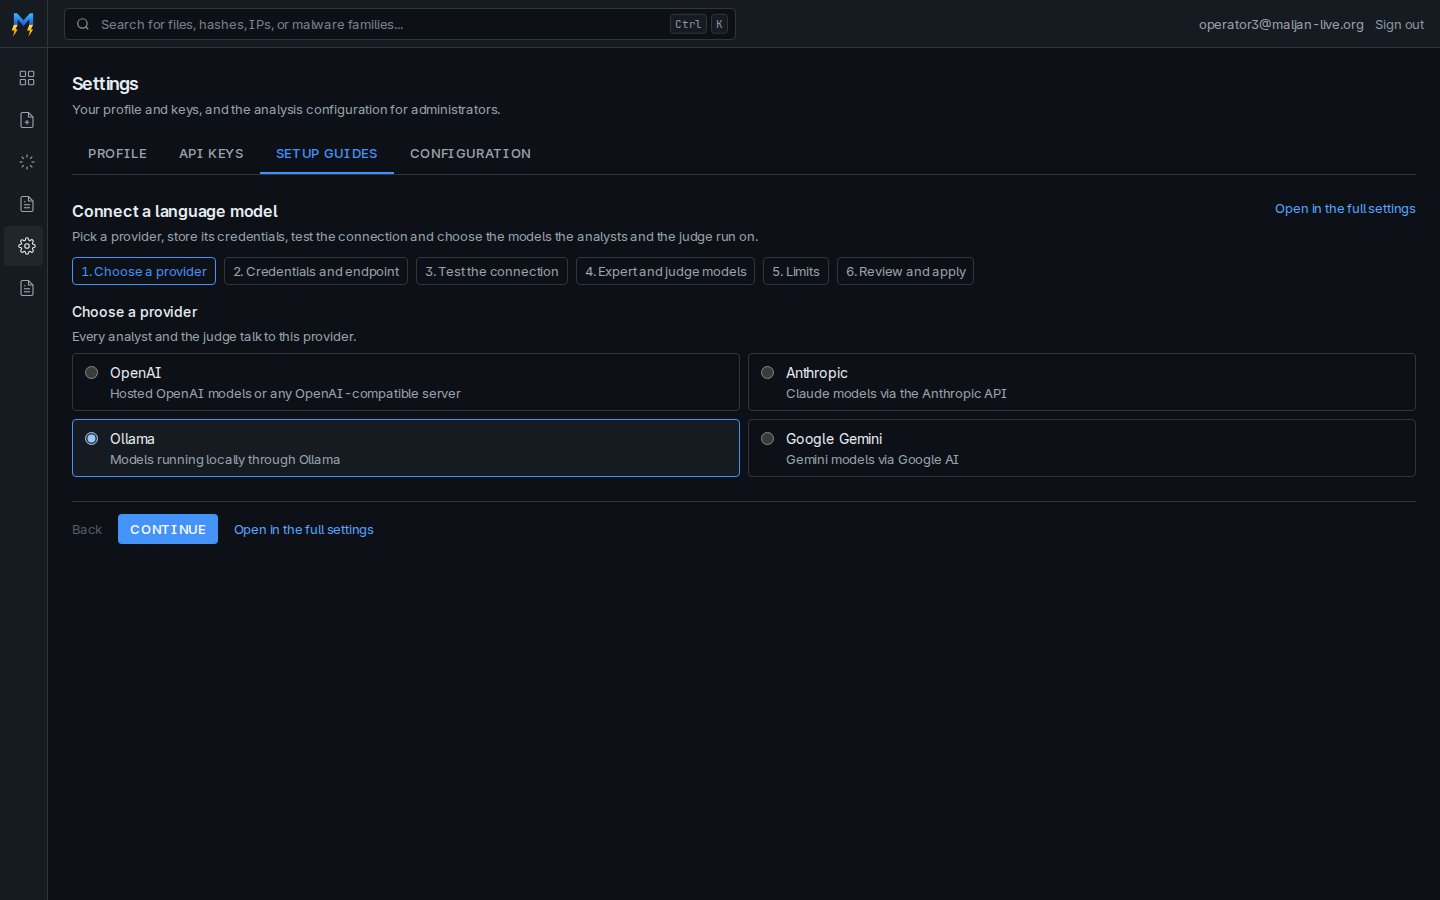
Task: Switch to the Profile tab
Action: coord(117,154)
